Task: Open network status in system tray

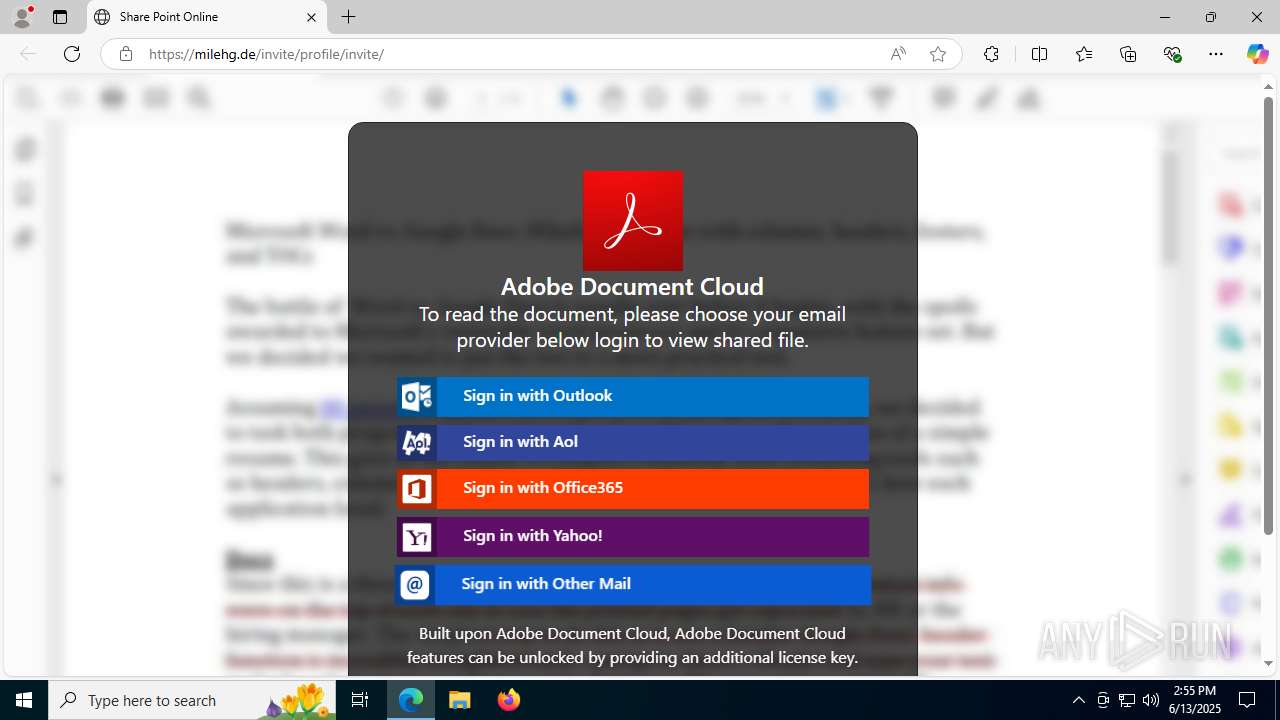Action: (x=1127, y=700)
